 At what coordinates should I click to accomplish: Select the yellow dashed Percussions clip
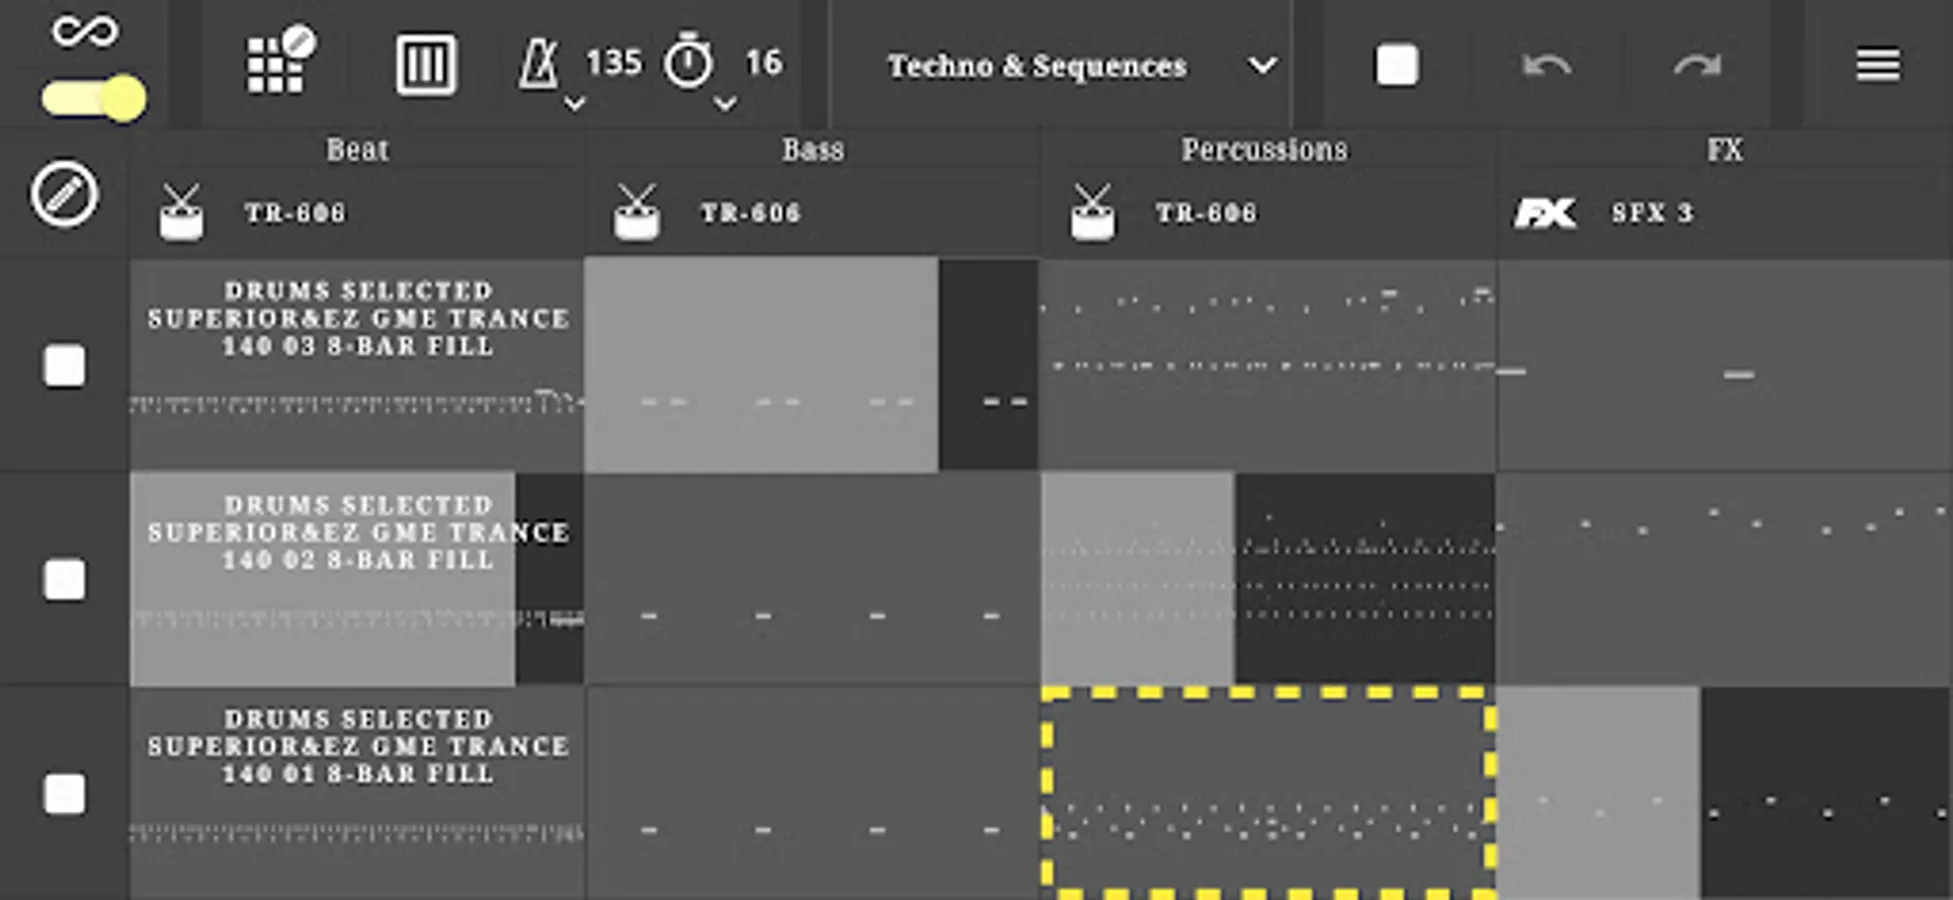(x=1268, y=792)
